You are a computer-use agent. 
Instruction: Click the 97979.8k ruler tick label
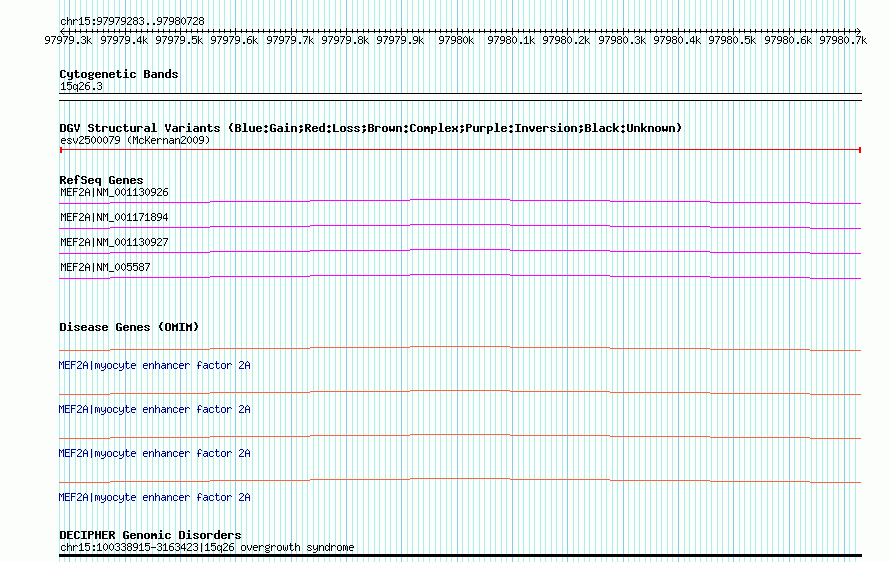pyautogui.click(x=345, y=40)
